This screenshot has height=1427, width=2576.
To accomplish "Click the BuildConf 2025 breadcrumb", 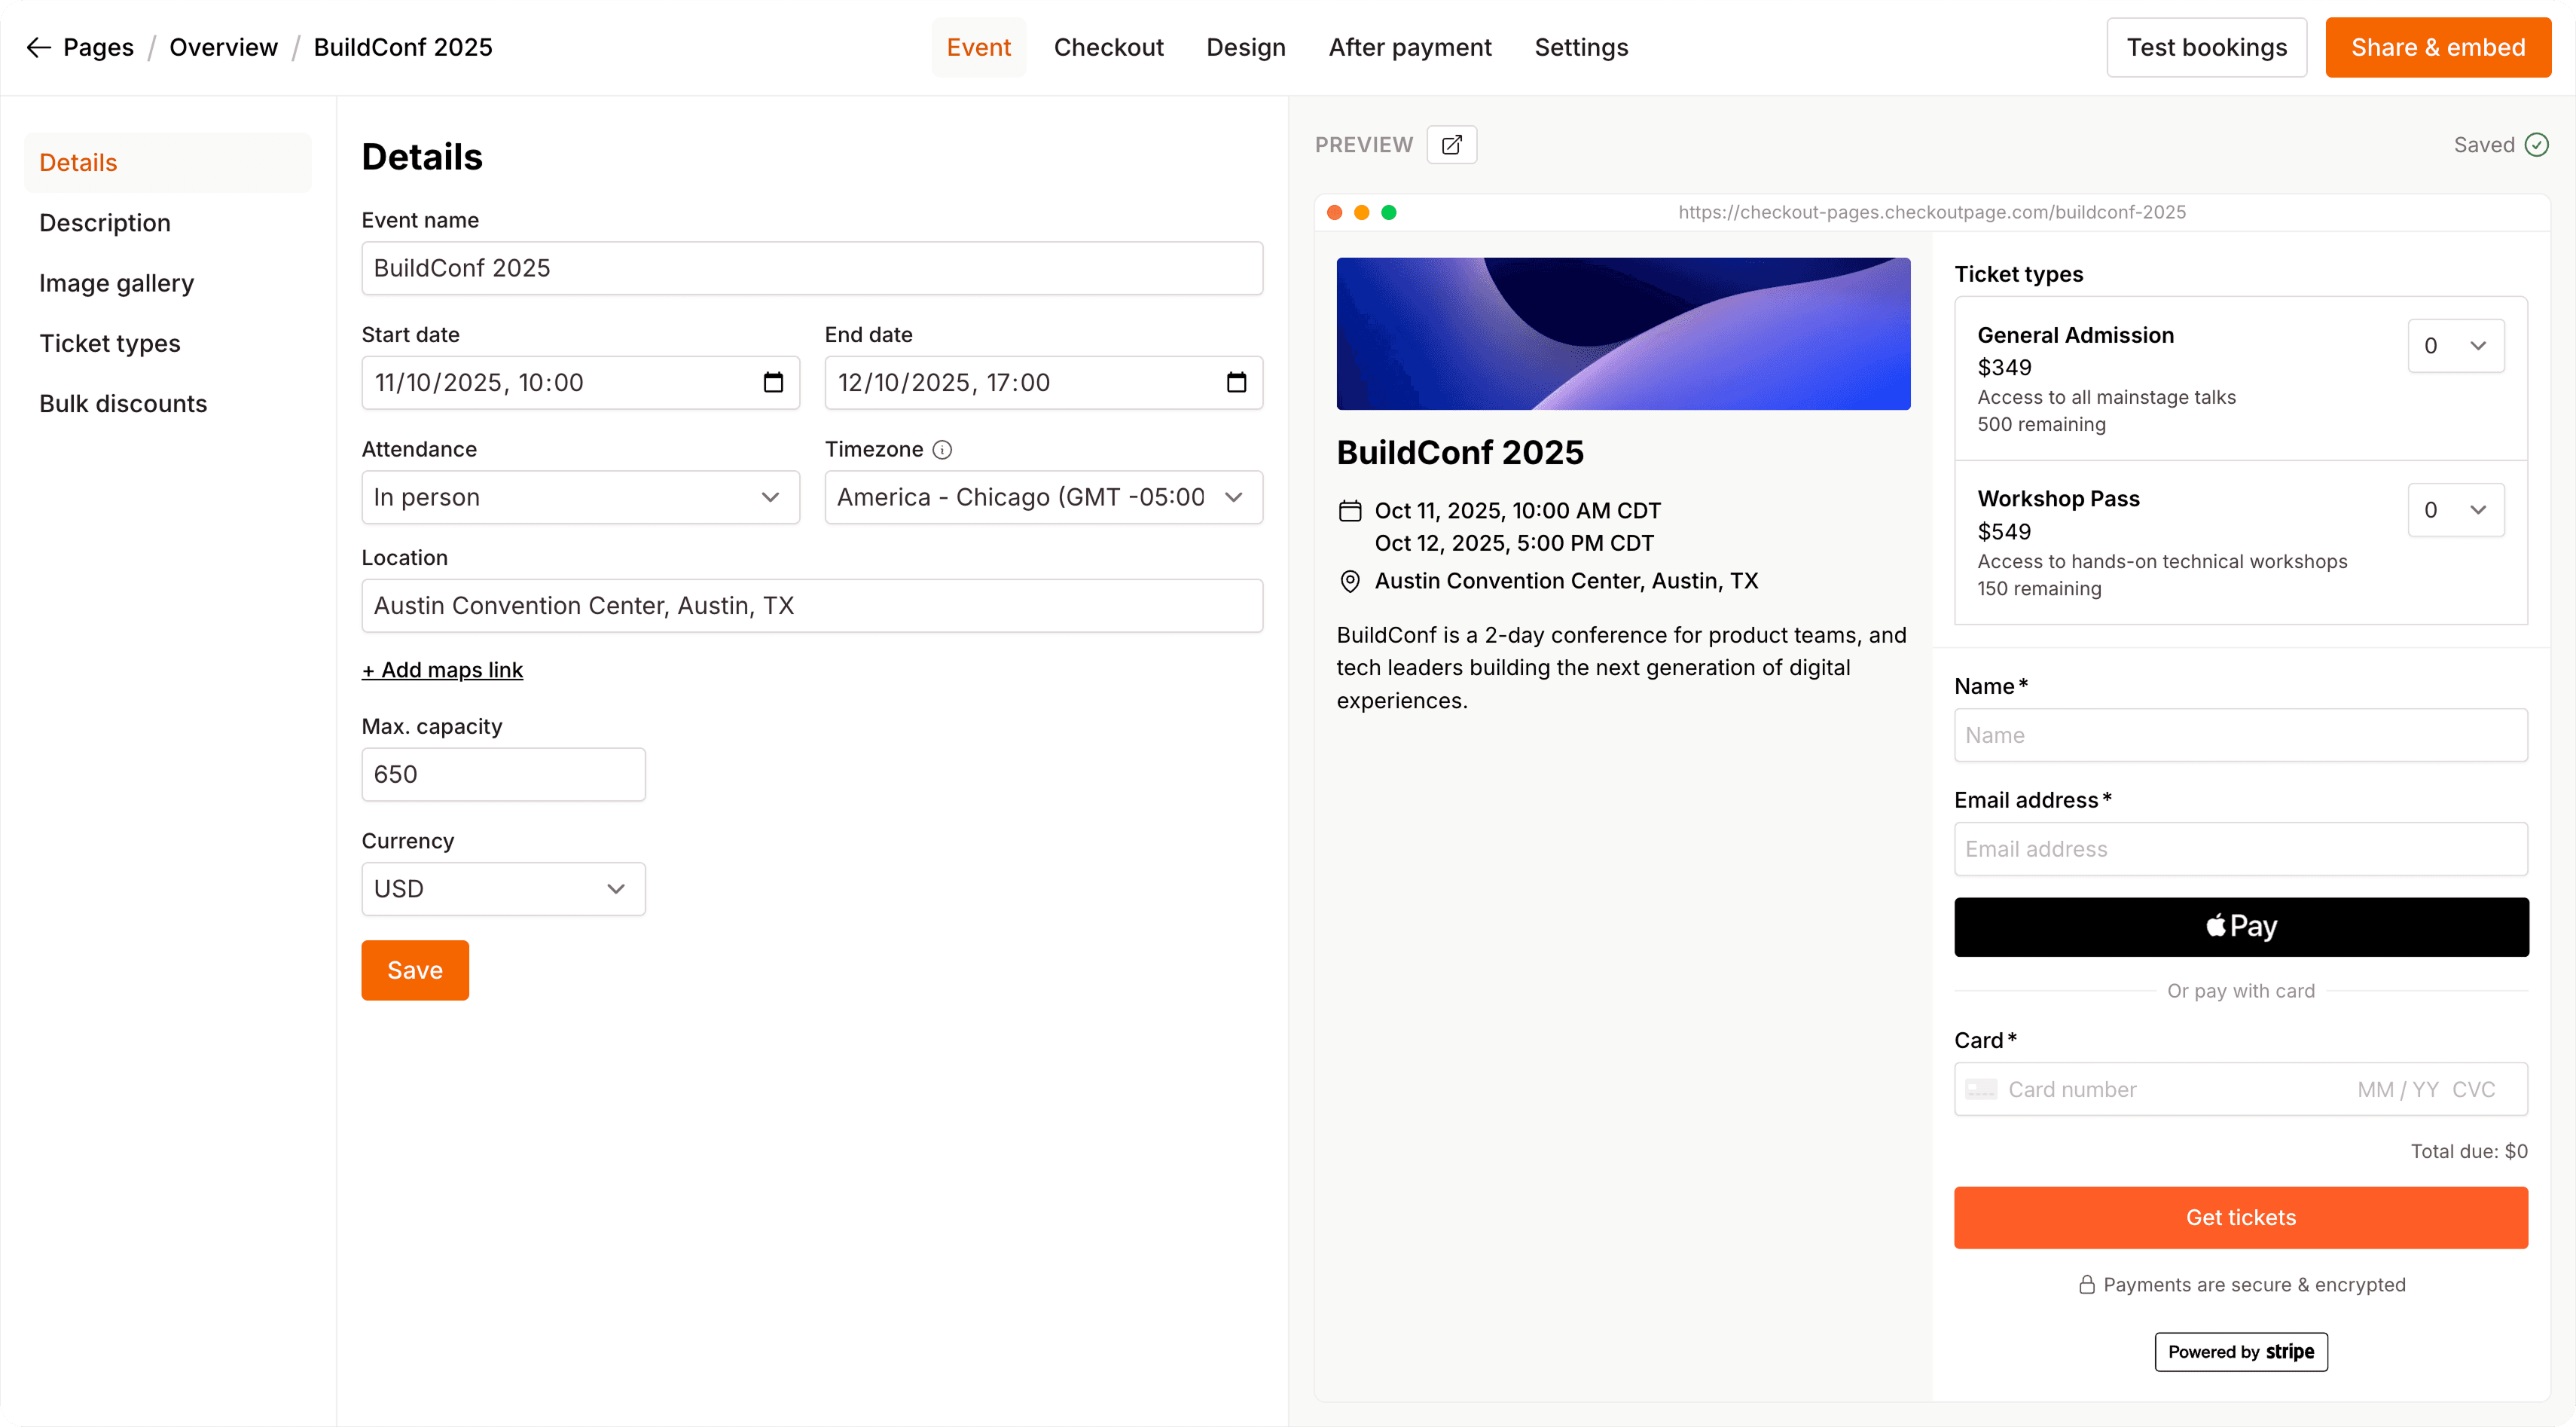I will [403, 47].
